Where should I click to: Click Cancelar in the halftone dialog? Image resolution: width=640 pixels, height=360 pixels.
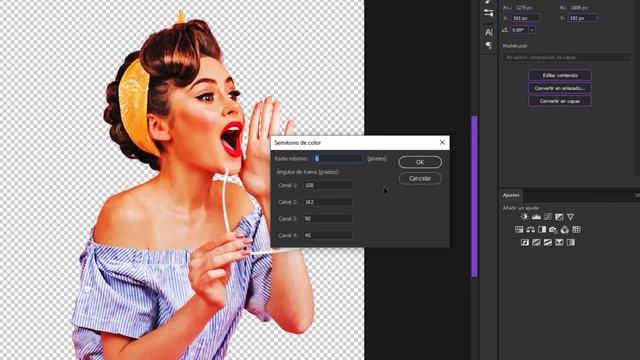pos(420,178)
